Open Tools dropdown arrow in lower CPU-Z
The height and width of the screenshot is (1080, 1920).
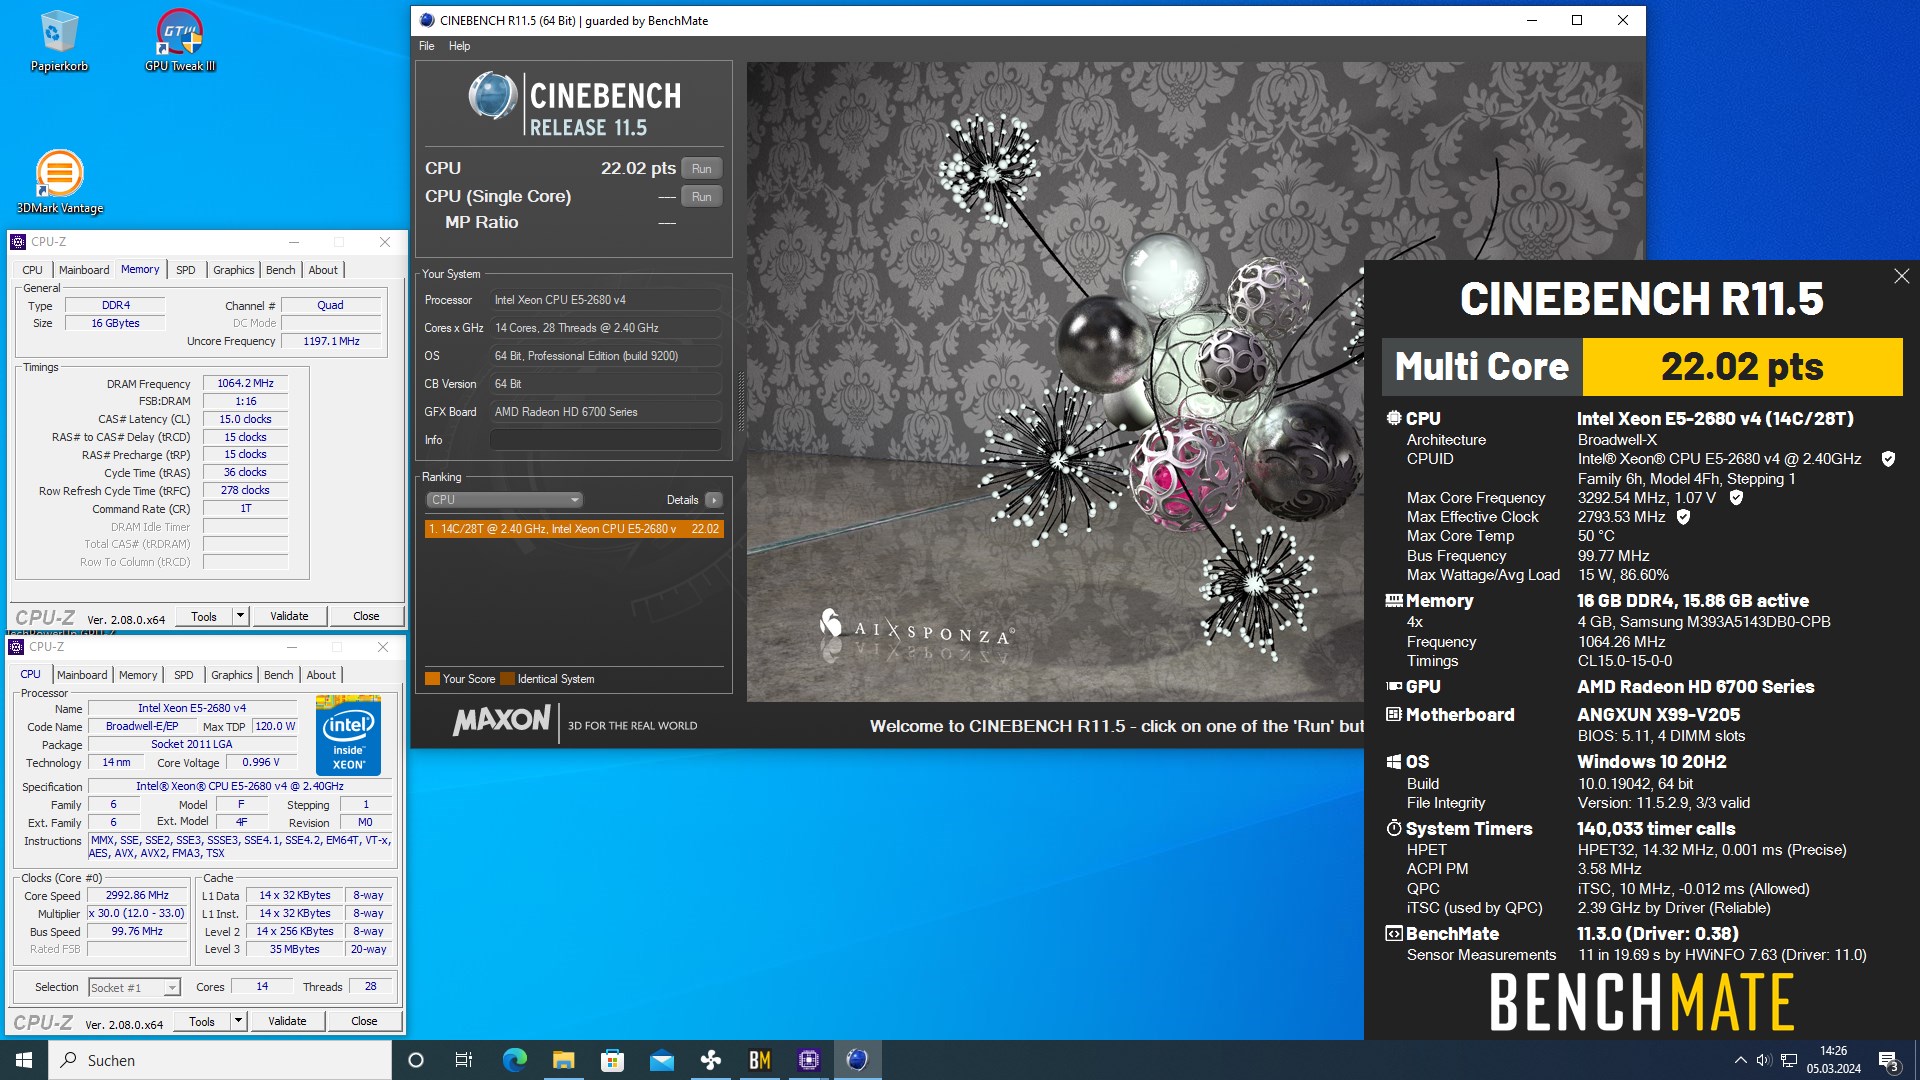238,1021
